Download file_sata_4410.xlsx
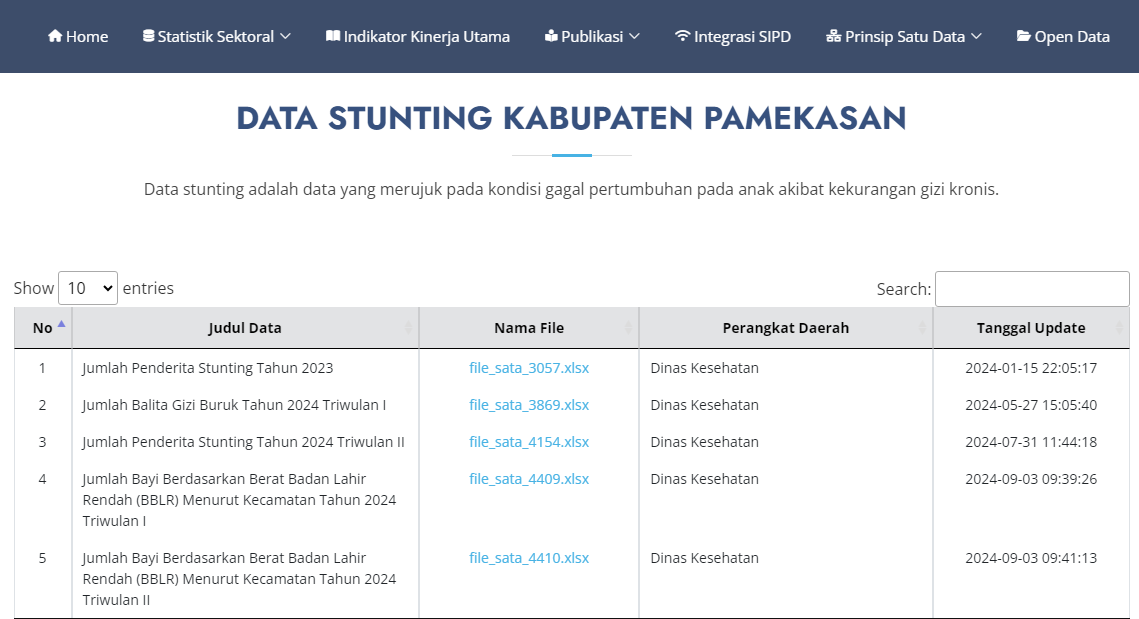1139x619 pixels. tap(529, 558)
